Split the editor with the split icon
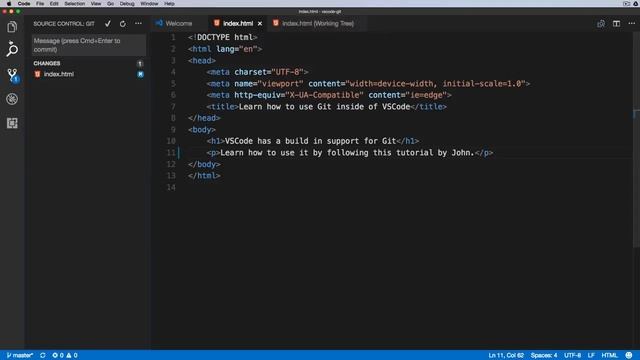640x360 pixels. (616, 24)
